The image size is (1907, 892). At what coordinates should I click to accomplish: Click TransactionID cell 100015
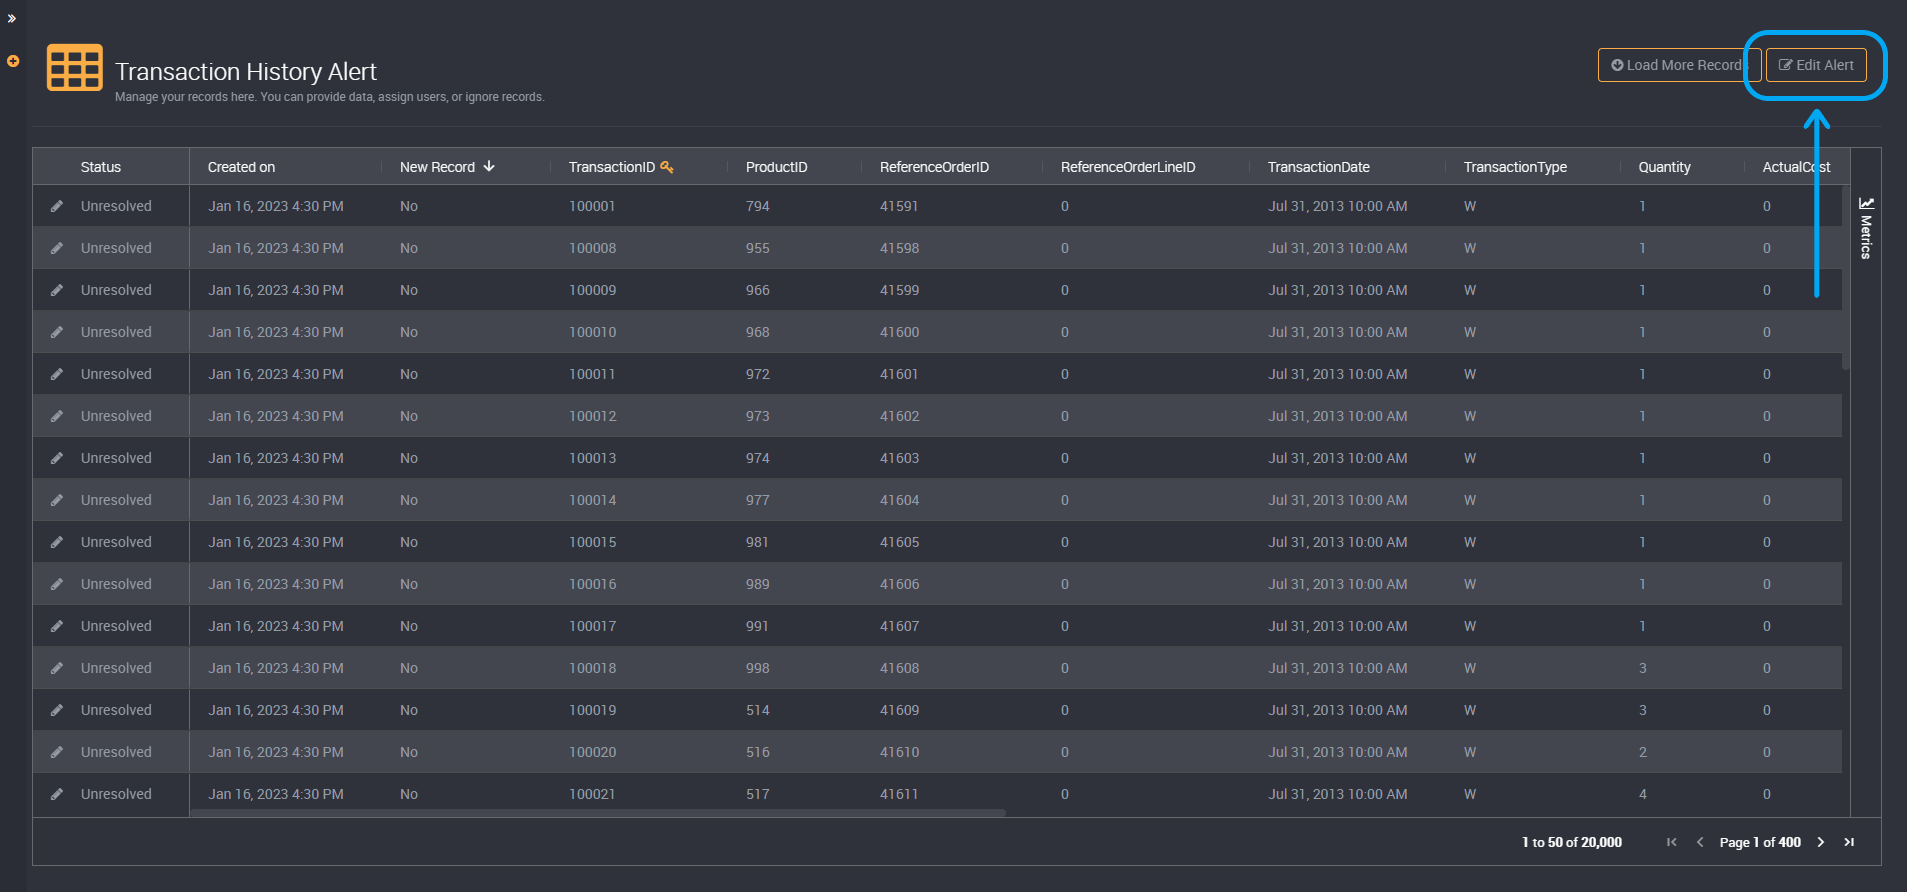tap(592, 542)
